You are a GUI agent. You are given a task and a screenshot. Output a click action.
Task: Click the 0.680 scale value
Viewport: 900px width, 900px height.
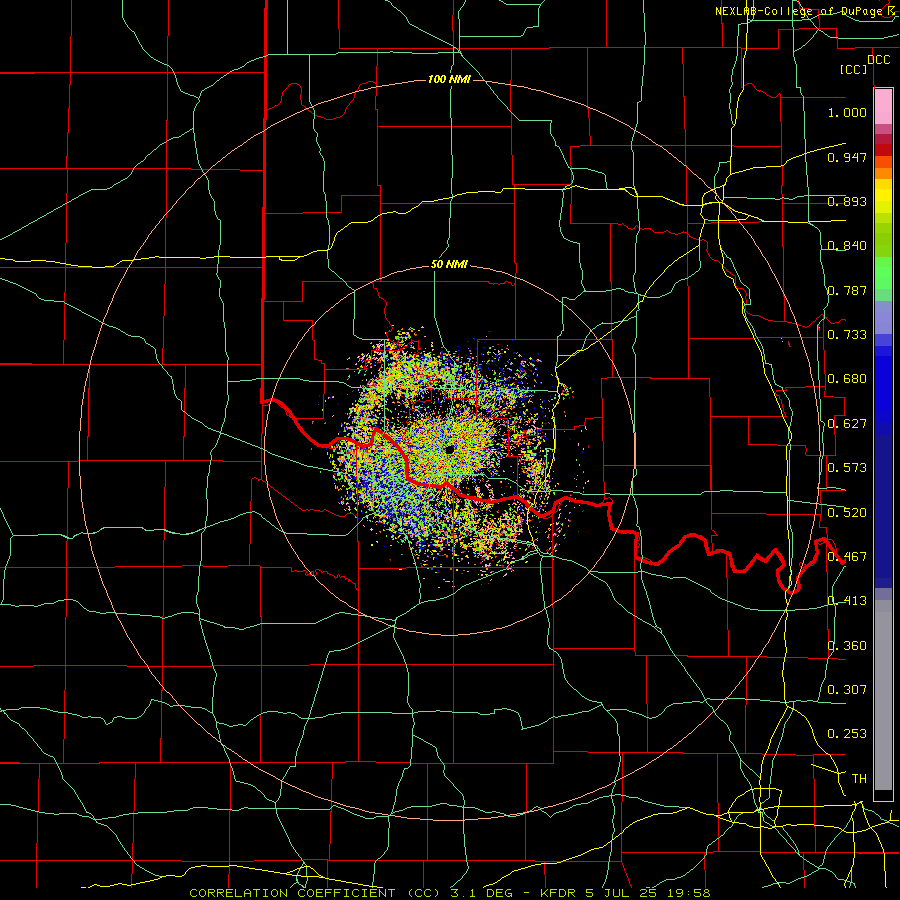tap(847, 379)
